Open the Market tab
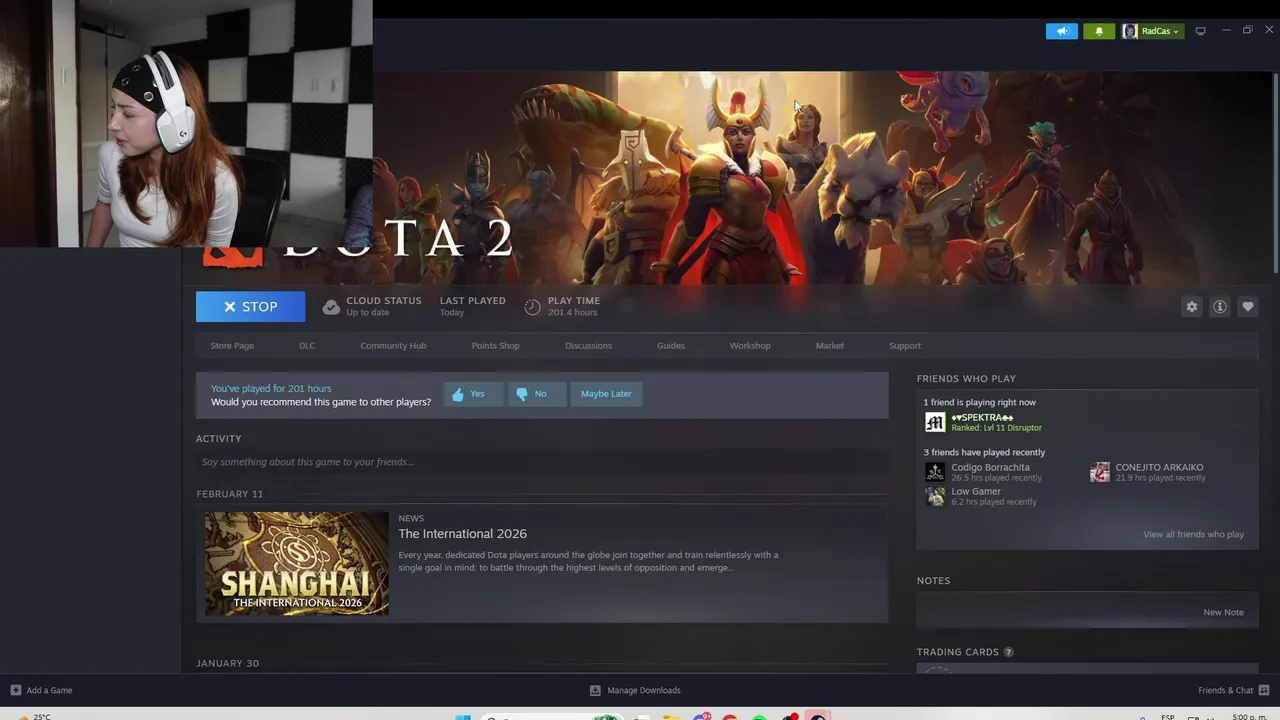 point(830,346)
